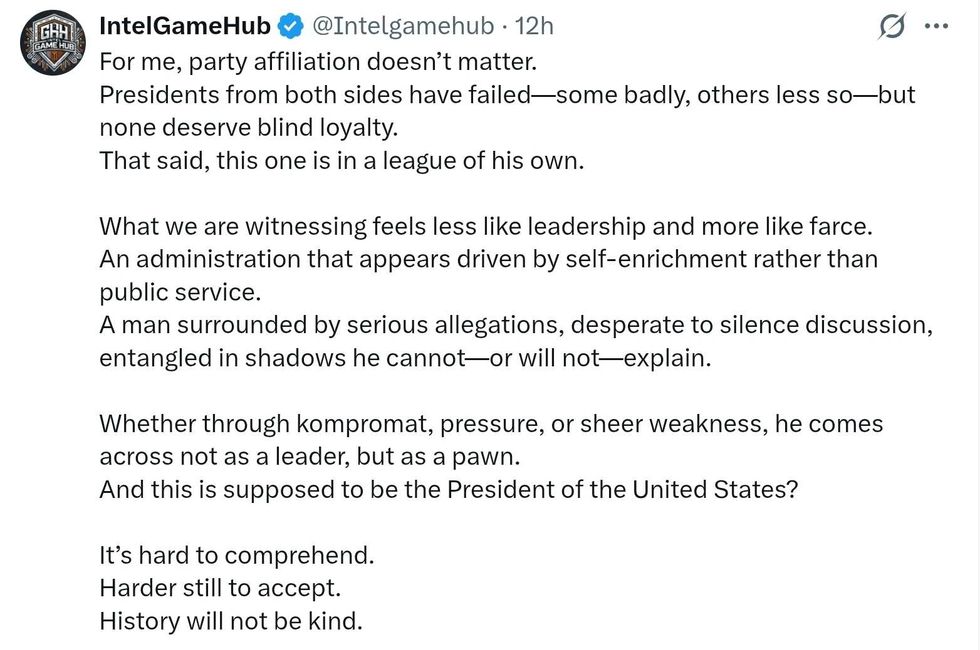Click the line 'entangled in shadows he cannot'
Image resolution: width=980 pixels, height=650 pixels.
click(405, 357)
